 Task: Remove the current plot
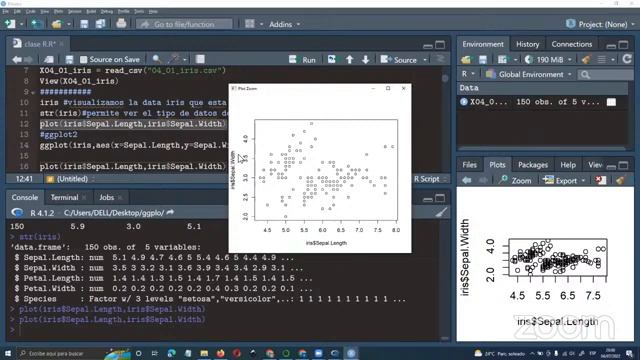tap(601, 180)
